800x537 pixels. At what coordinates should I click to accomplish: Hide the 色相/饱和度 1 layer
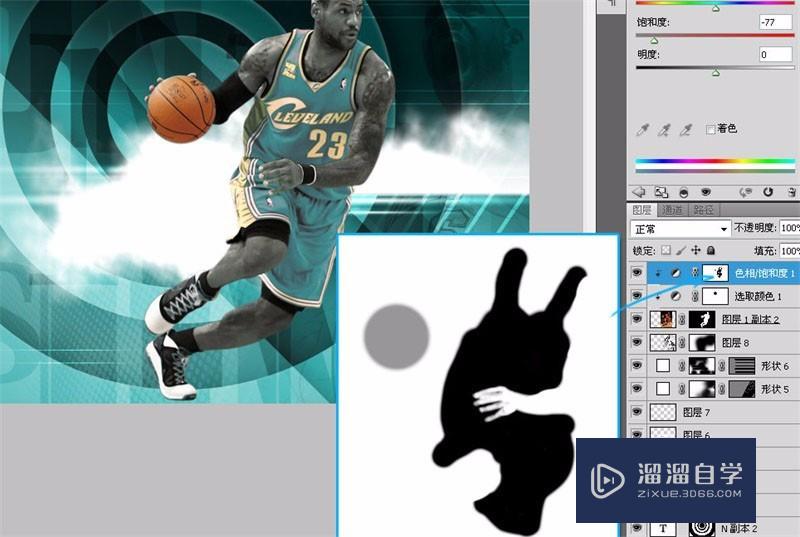click(x=637, y=273)
